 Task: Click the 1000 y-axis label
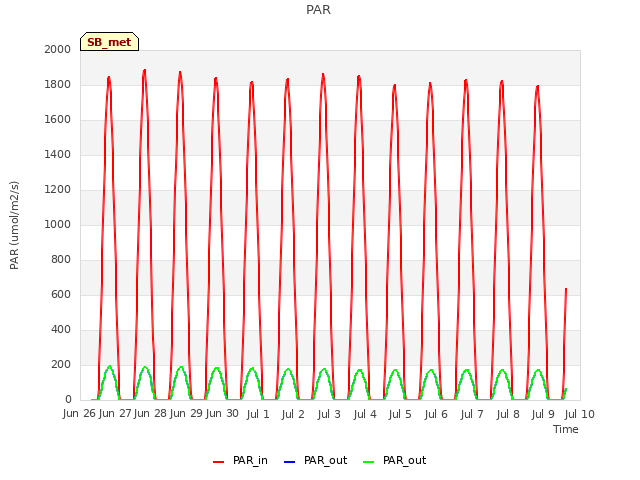pos(58,224)
